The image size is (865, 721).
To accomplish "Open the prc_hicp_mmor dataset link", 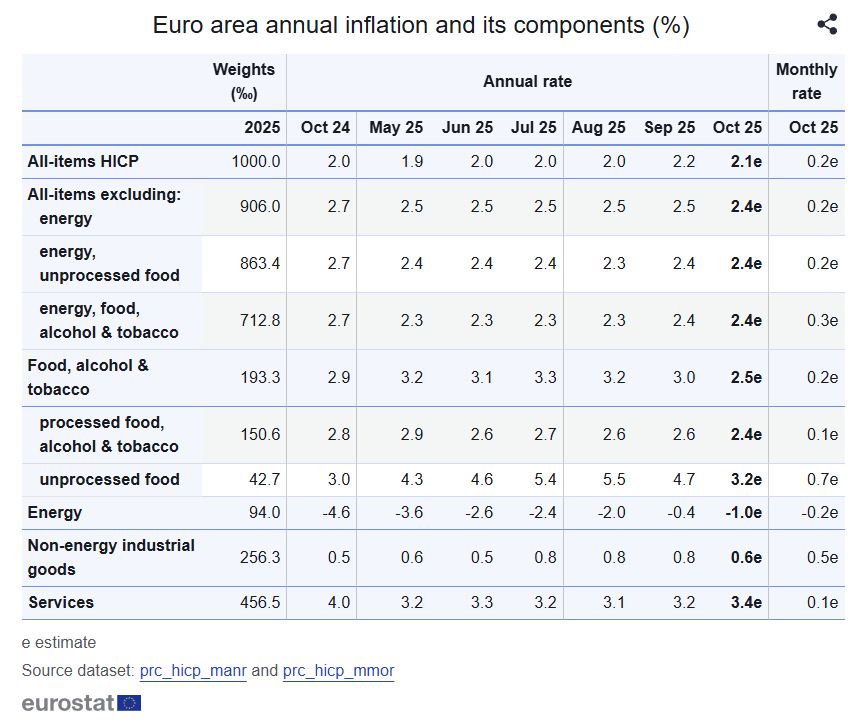I will [x=338, y=671].
